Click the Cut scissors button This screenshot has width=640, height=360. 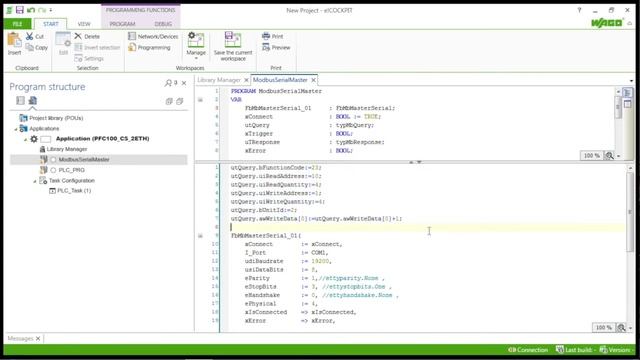[x=35, y=36]
